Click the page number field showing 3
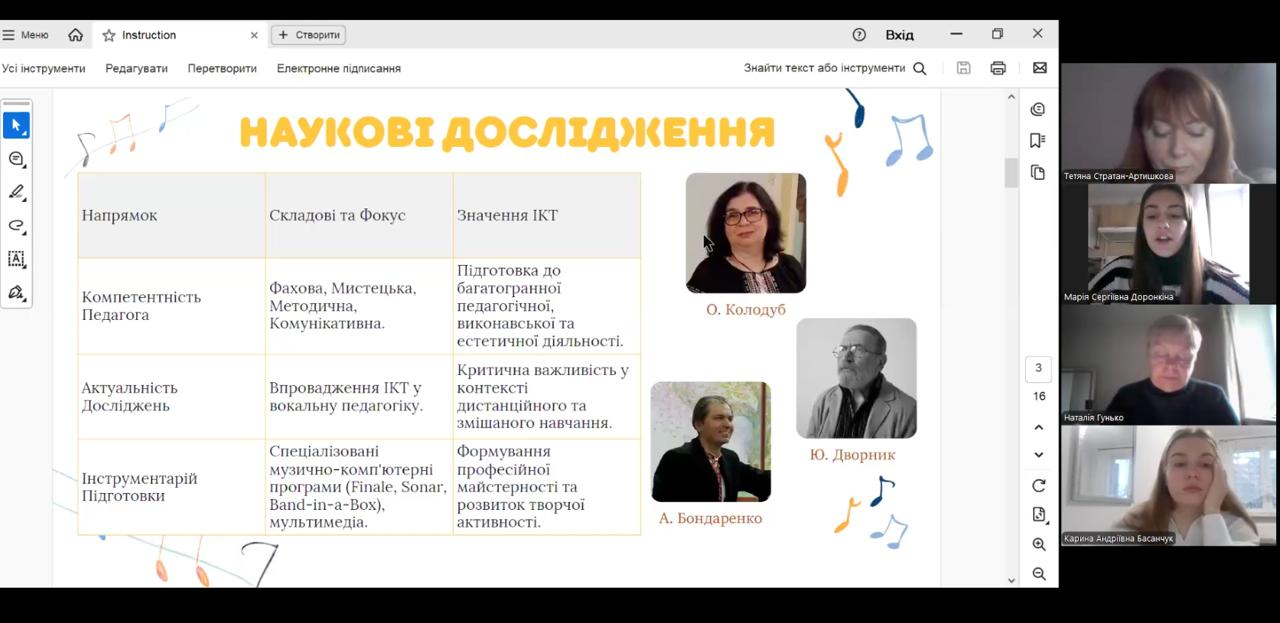Screen dimensions: 1280x623 tap(1038, 368)
